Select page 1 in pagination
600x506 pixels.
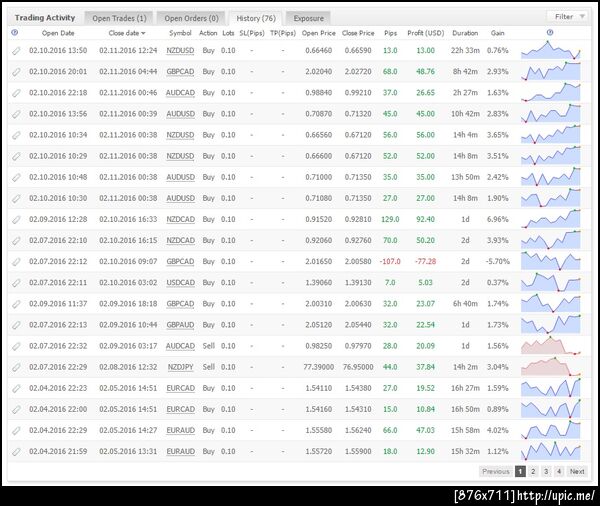520,472
